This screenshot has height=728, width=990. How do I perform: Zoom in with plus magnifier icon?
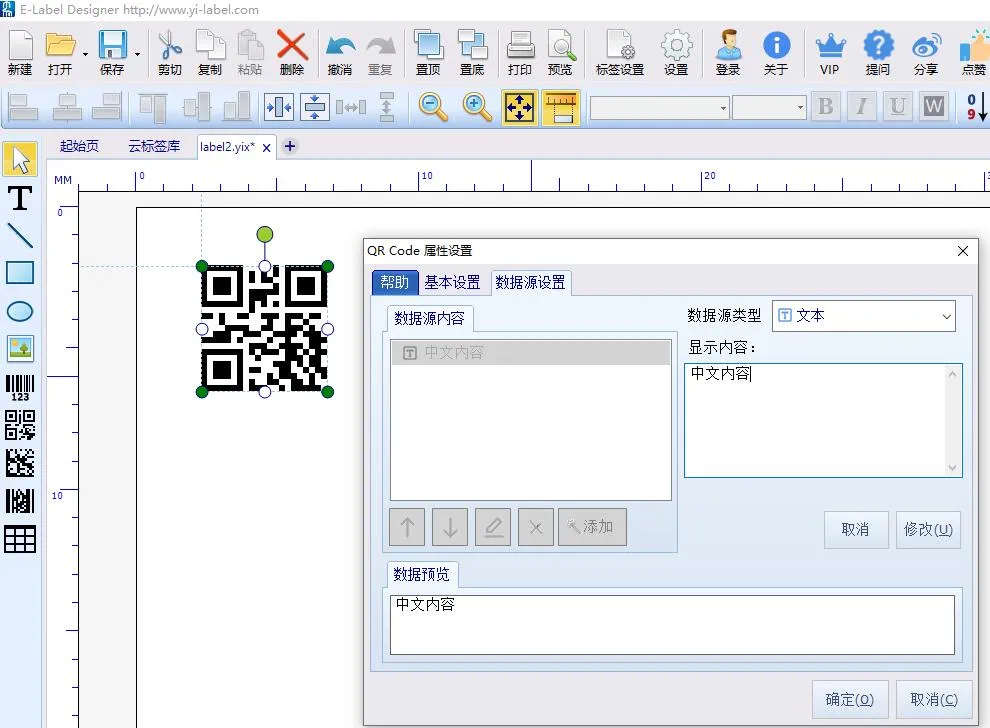pyautogui.click(x=477, y=107)
